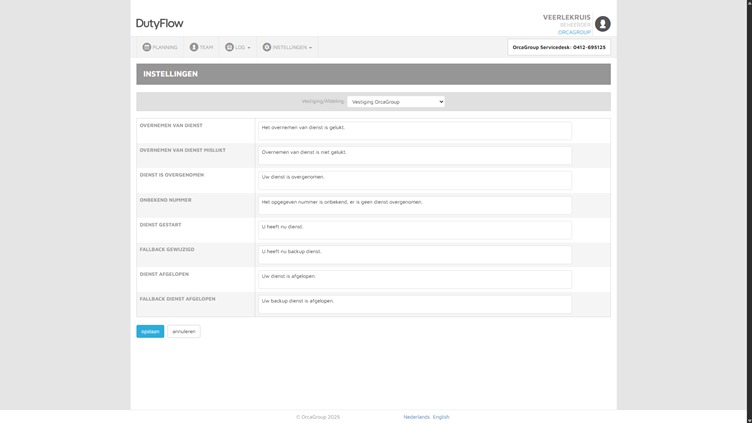This screenshot has width=752, height=423.
Task: Switch language to Nederlands
Action: tap(416, 417)
